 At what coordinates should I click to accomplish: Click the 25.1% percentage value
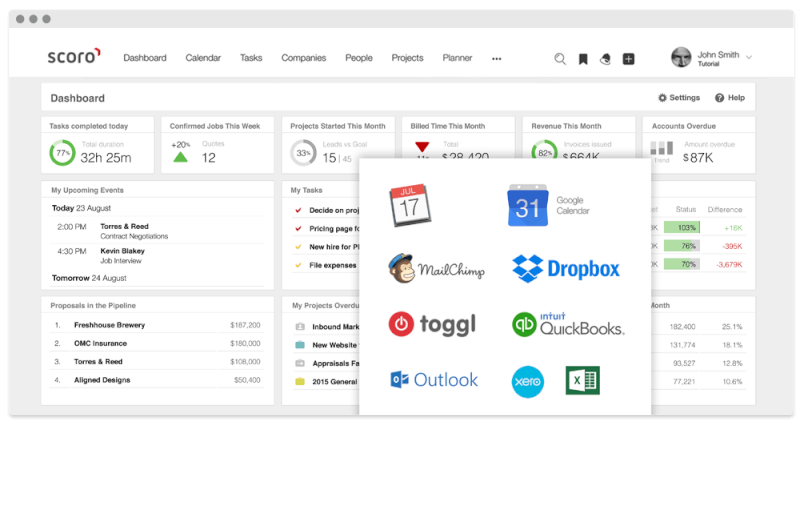pyautogui.click(x=732, y=327)
